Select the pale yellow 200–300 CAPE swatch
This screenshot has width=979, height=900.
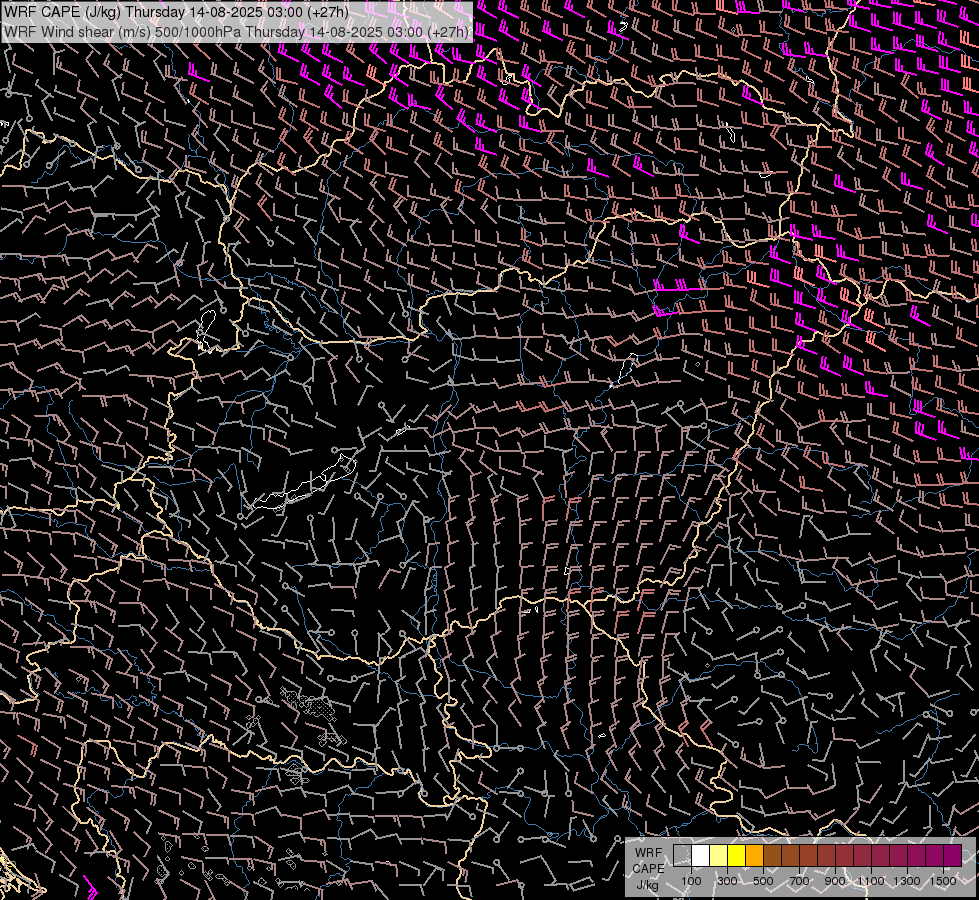(719, 855)
